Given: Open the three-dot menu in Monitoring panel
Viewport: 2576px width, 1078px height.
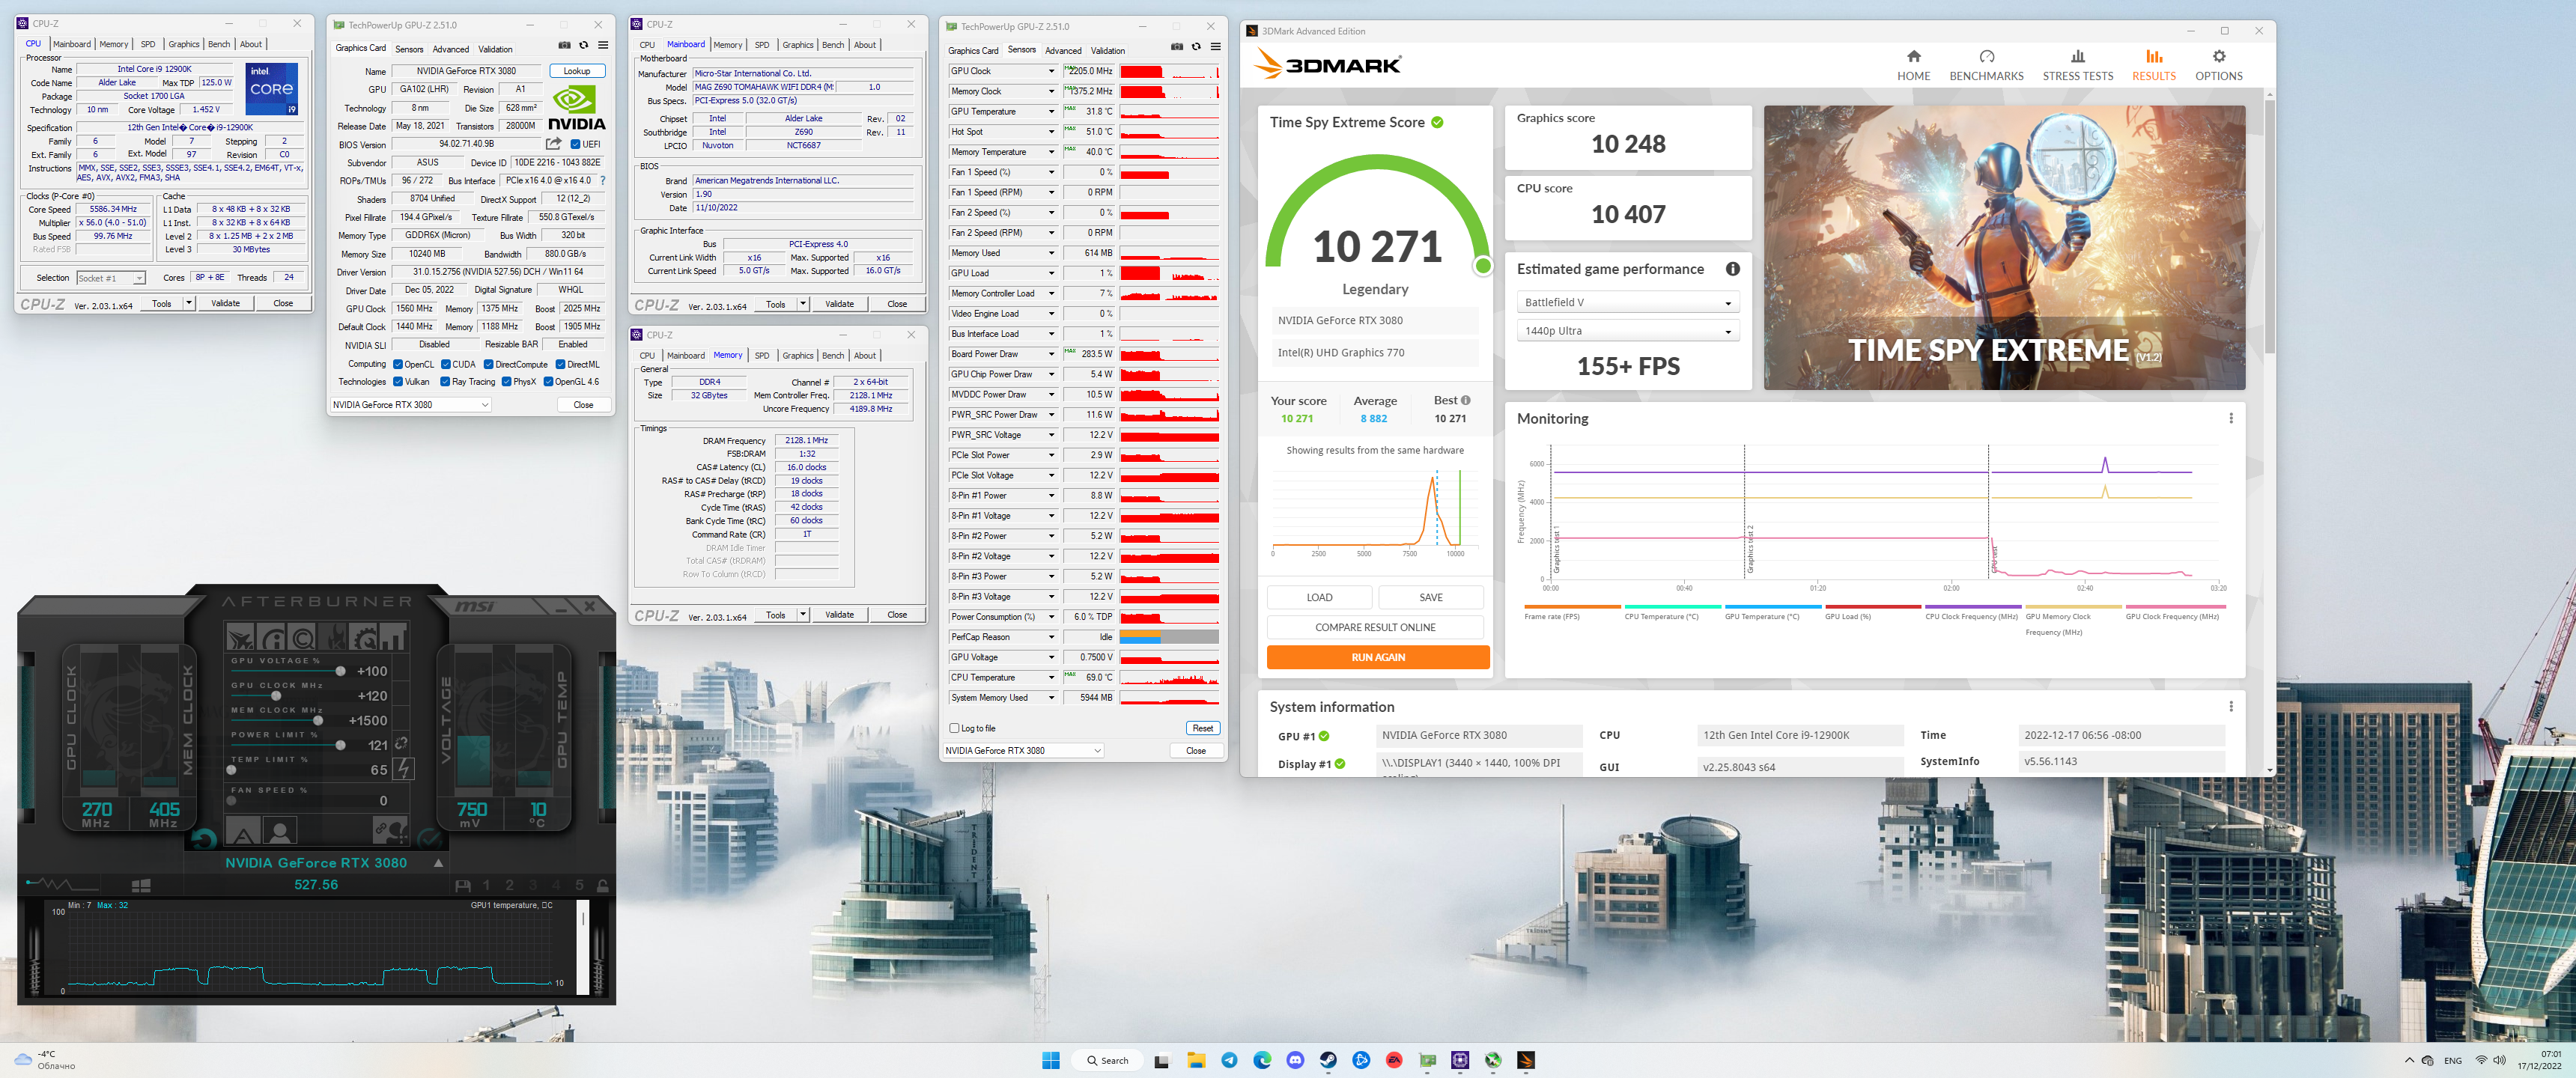Looking at the screenshot, I should point(2230,418).
